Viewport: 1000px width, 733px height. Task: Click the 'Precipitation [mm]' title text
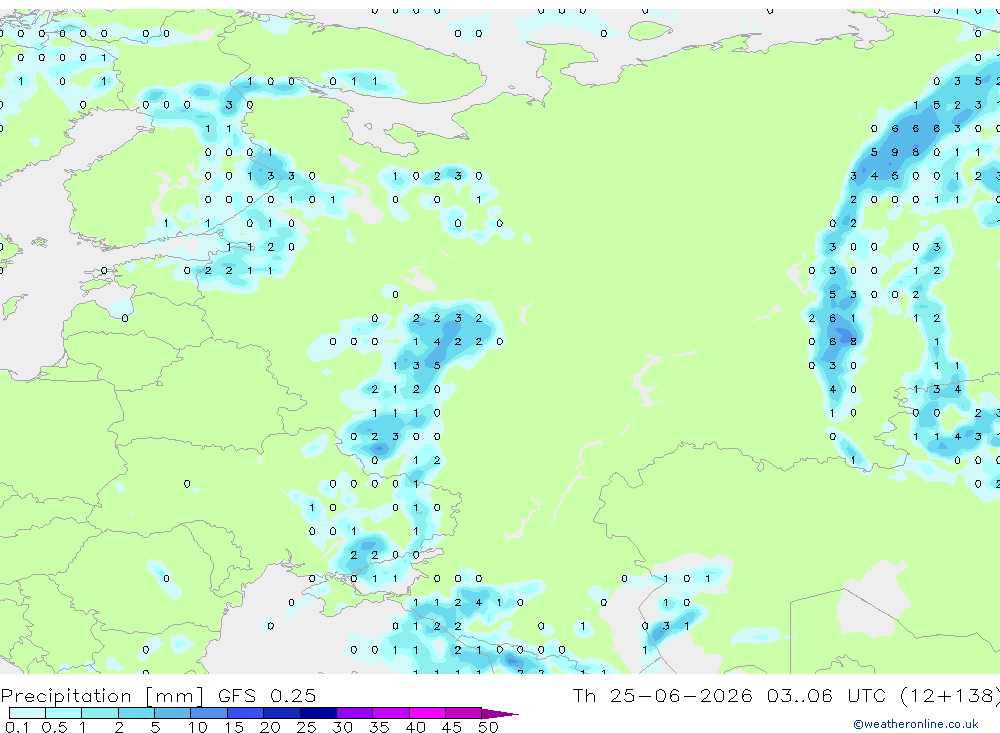[x=102, y=695]
